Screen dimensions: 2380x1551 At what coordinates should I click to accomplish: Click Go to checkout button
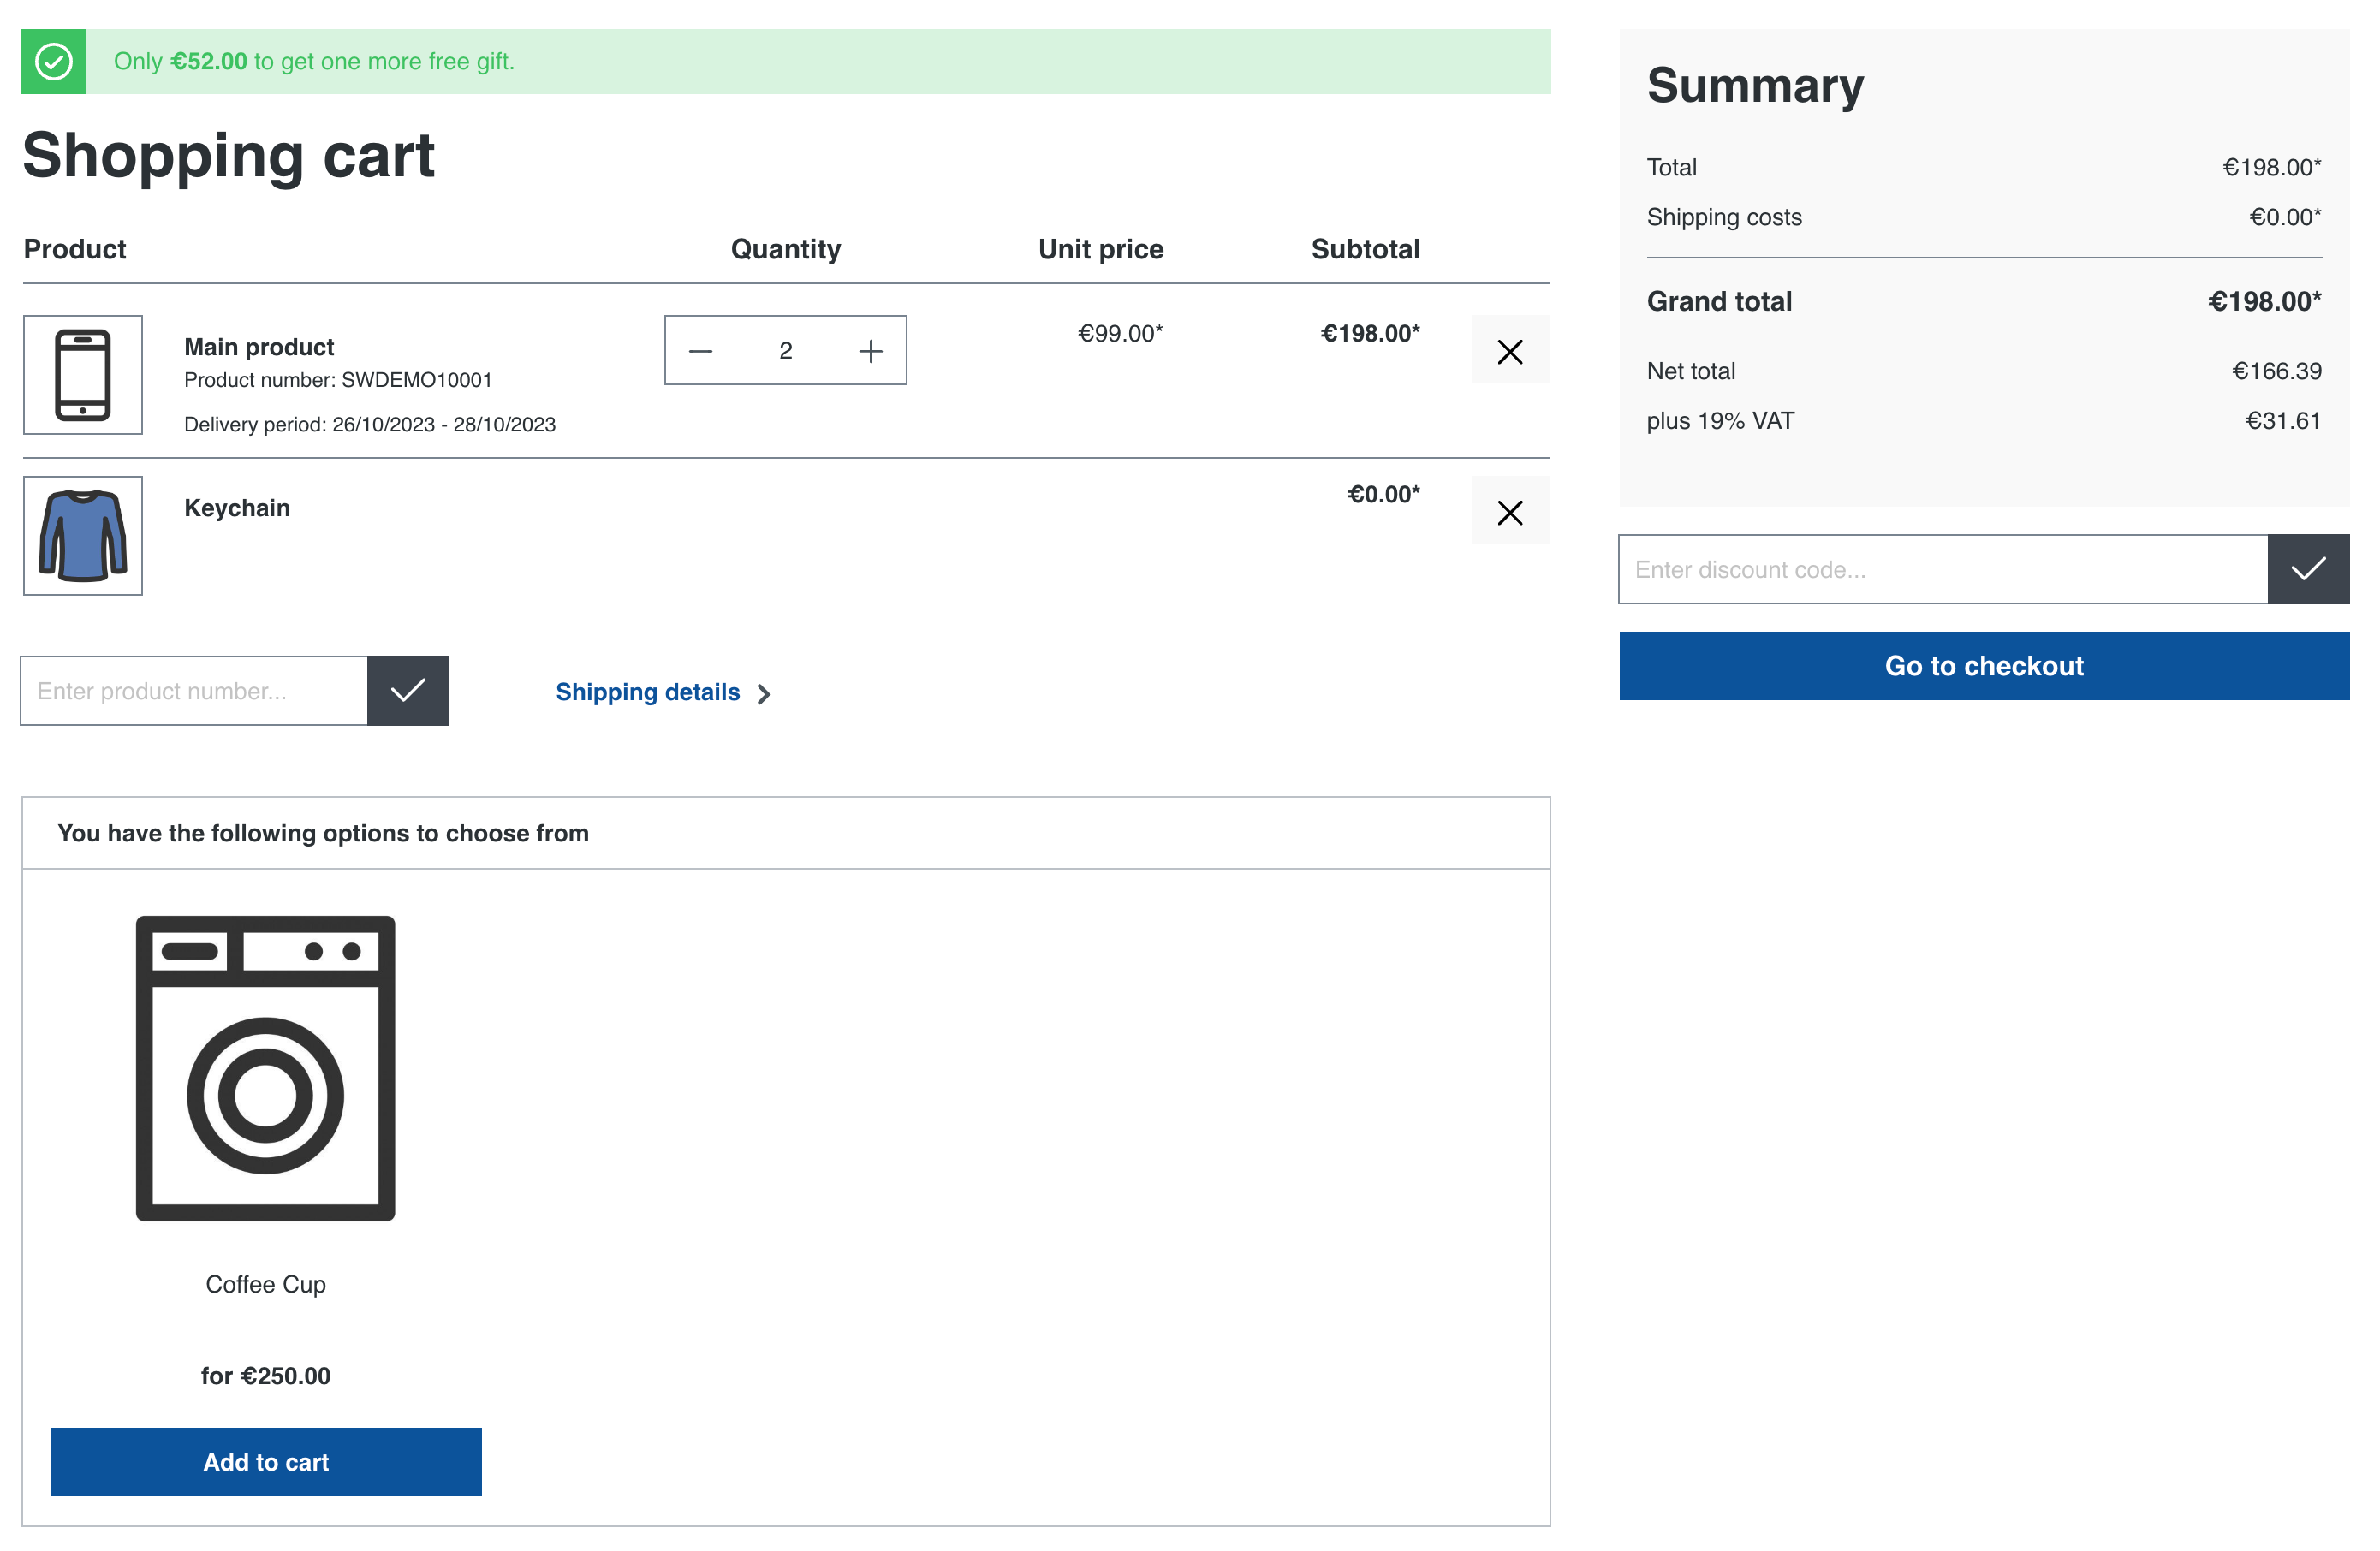(x=1984, y=666)
